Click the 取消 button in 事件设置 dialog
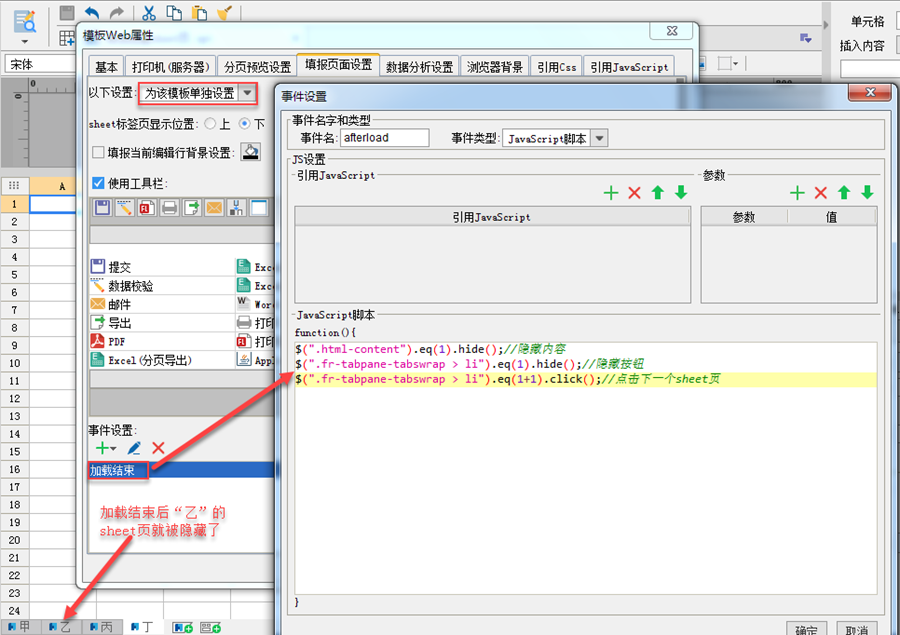The height and width of the screenshot is (635, 900). coord(856,629)
